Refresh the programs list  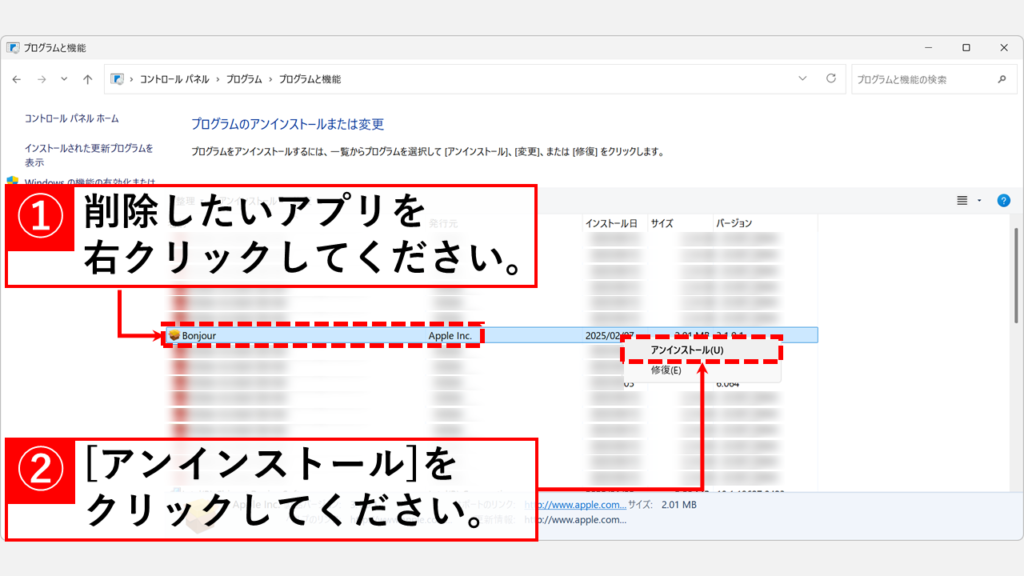tap(831, 78)
